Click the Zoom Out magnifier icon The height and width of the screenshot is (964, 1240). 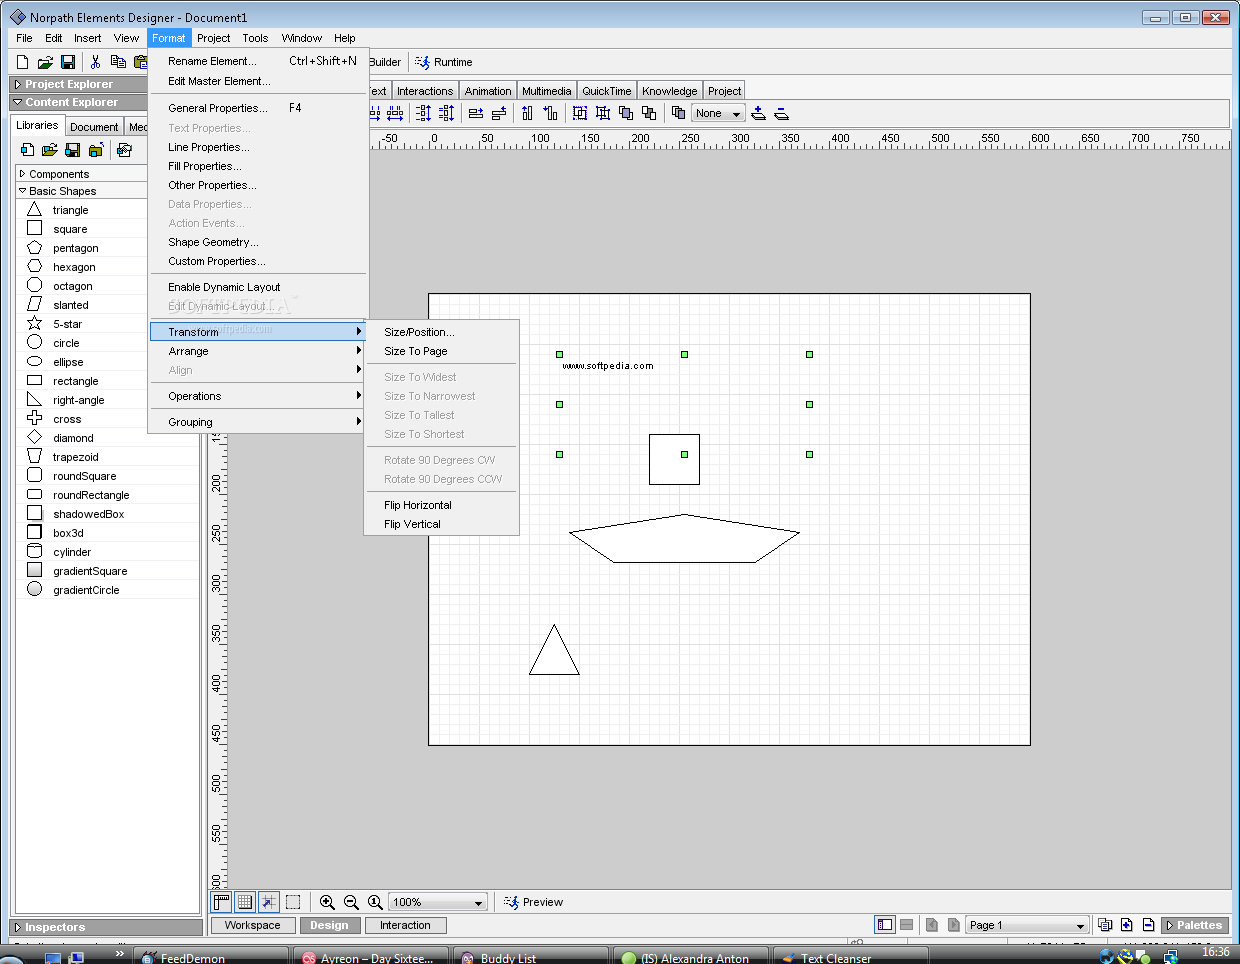coord(351,902)
